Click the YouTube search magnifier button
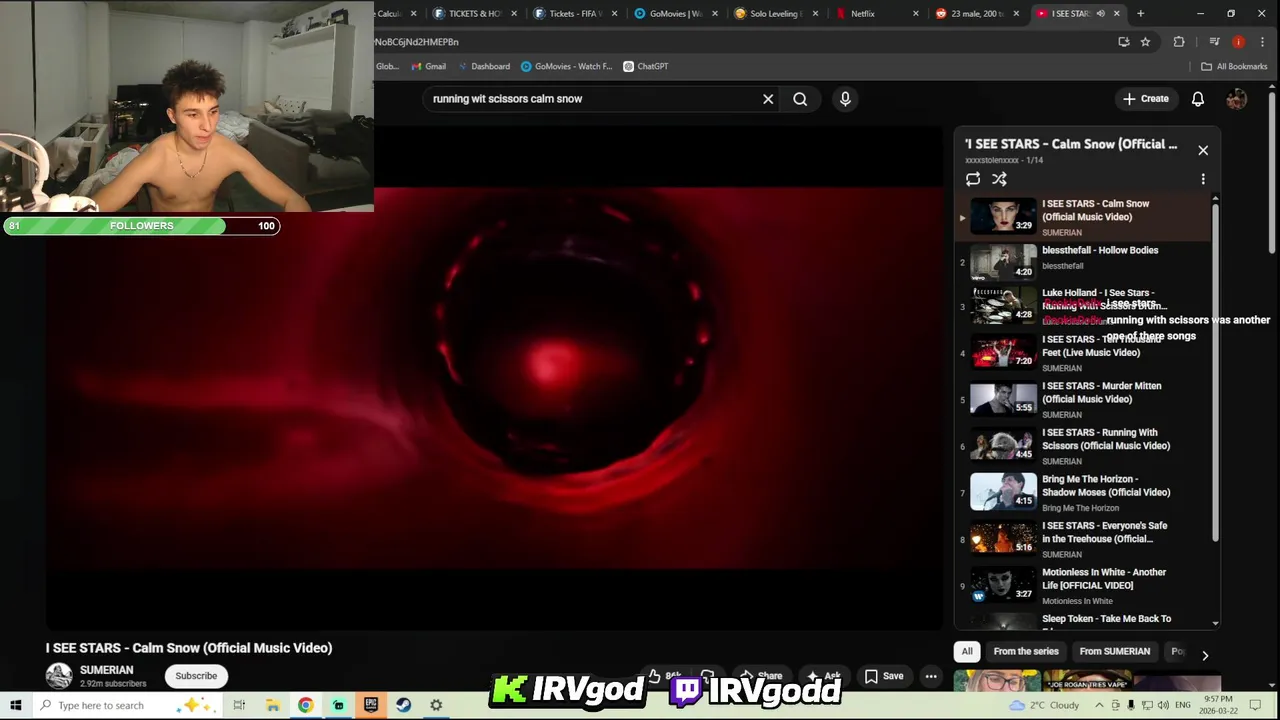This screenshot has height=720, width=1280. (800, 99)
